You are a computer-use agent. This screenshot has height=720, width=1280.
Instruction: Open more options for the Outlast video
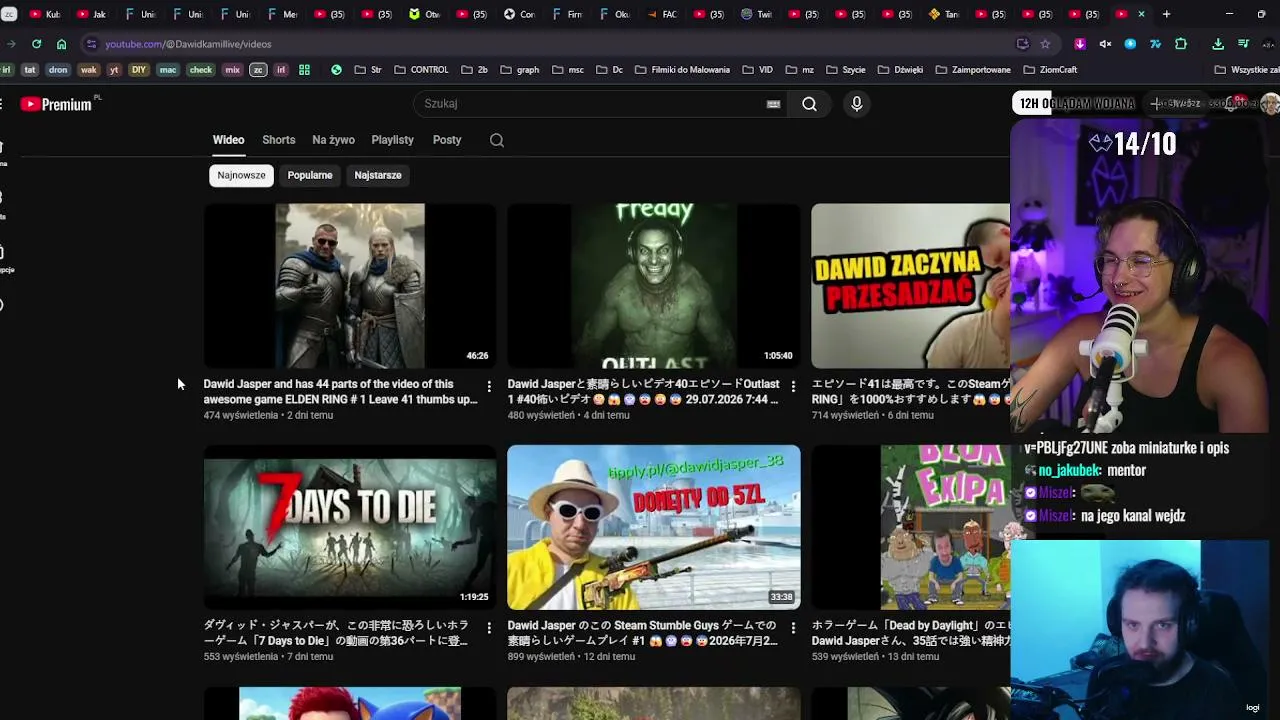point(793,386)
